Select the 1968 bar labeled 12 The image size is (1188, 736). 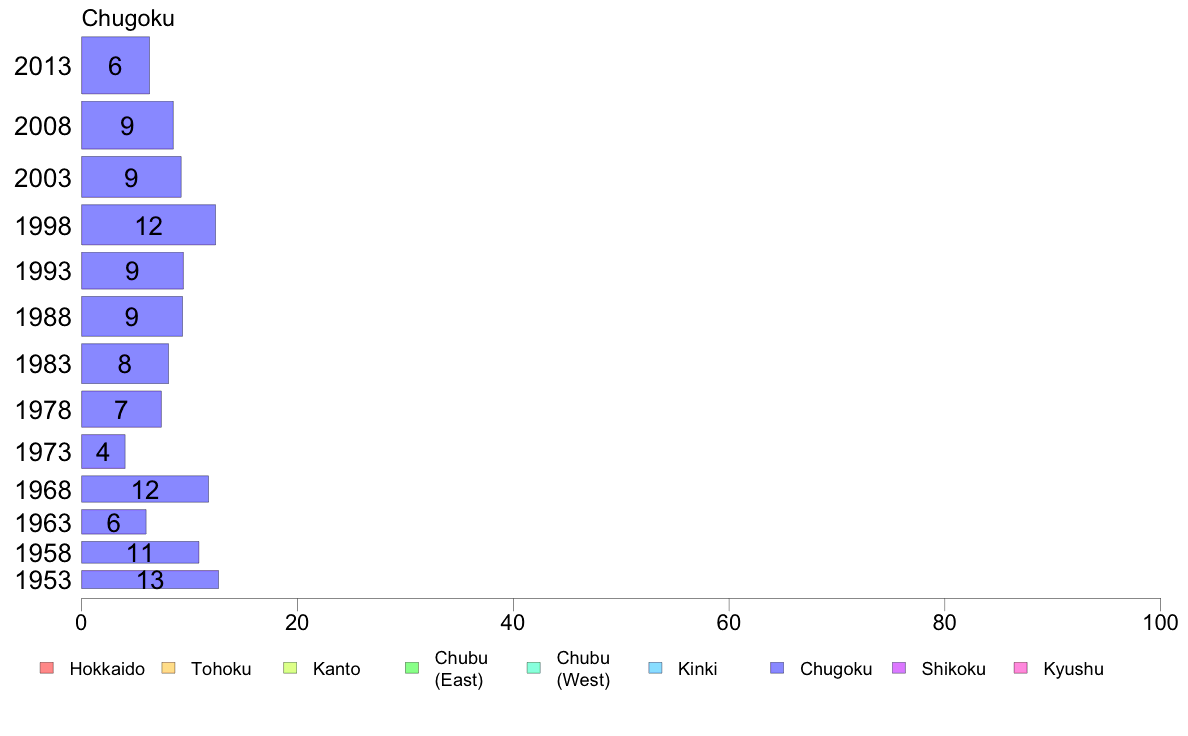145,489
